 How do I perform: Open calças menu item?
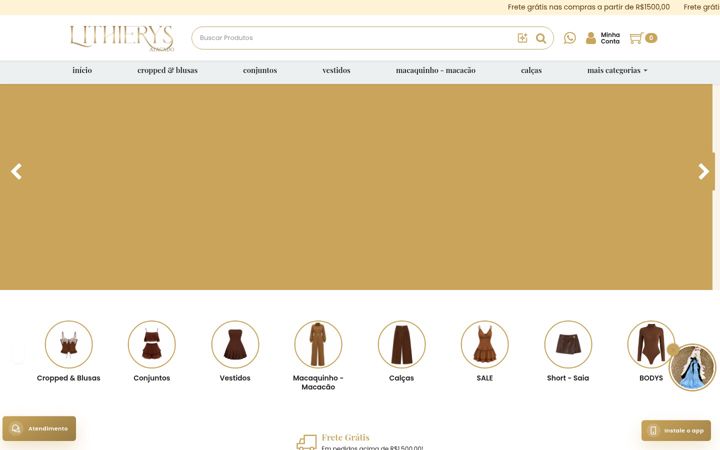(x=531, y=70)
